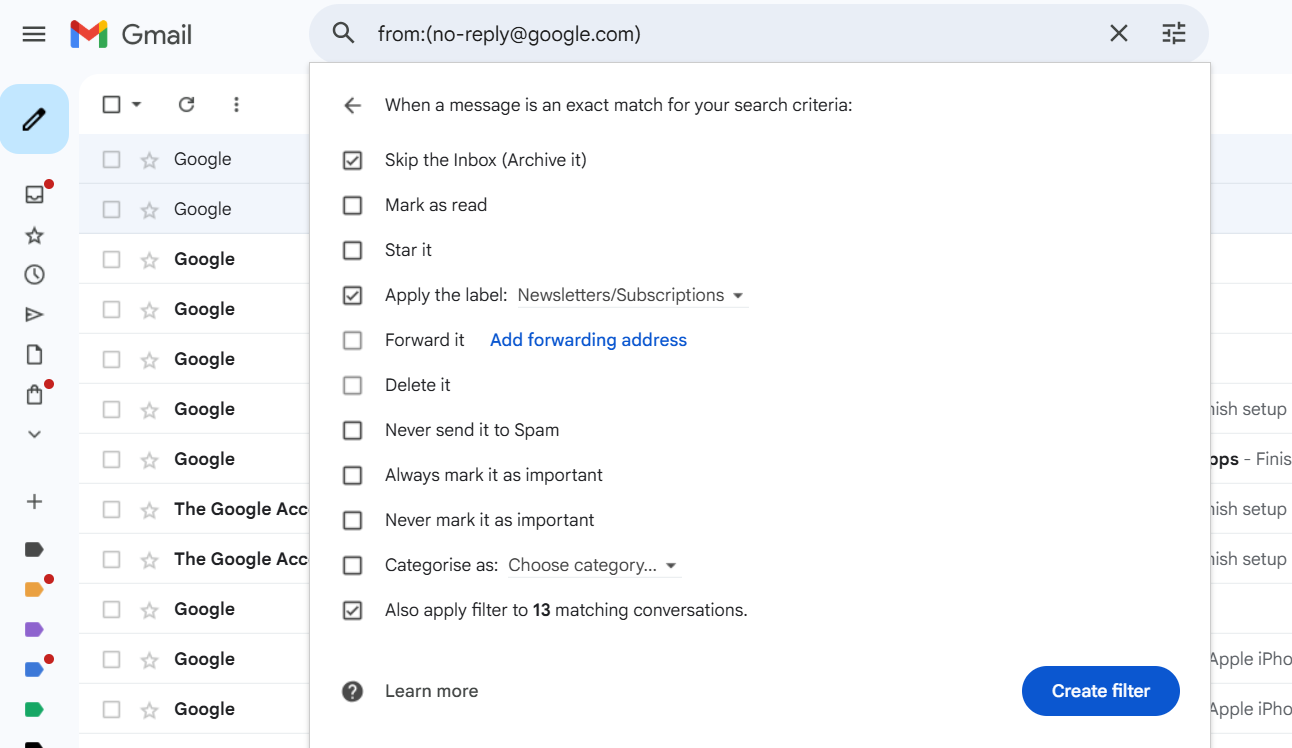This screenshot has height=748, width=1292.
Task: Click the Compose pencil button
Action: point(34,119)
